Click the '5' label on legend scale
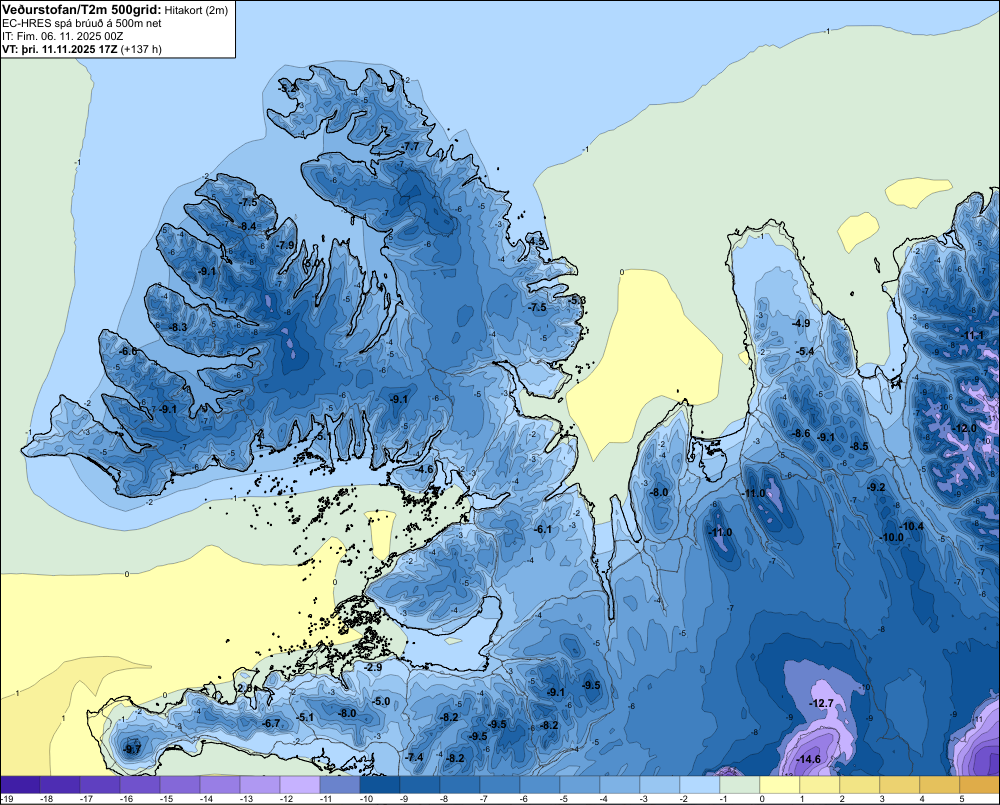1000x805 pixels. [962, 799]
